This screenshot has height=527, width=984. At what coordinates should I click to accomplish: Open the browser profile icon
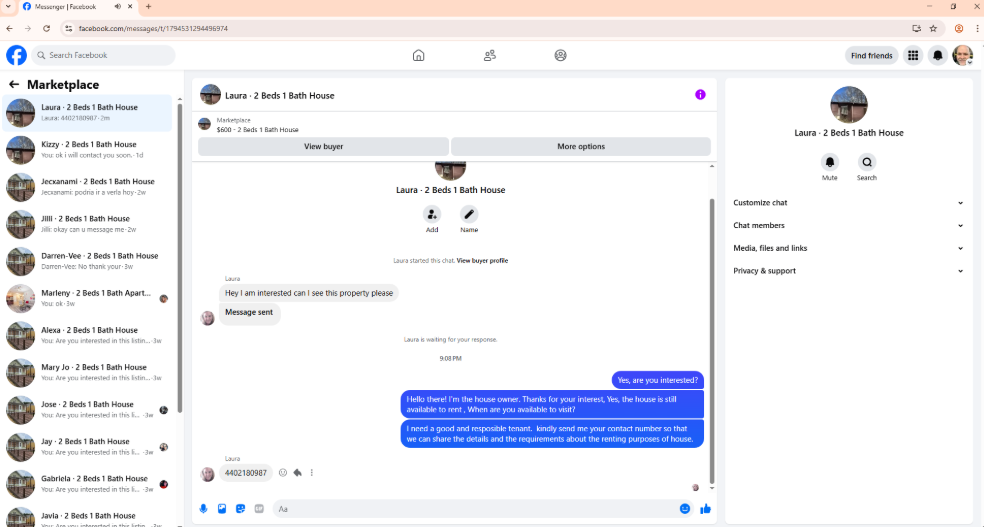click(958, 28)
